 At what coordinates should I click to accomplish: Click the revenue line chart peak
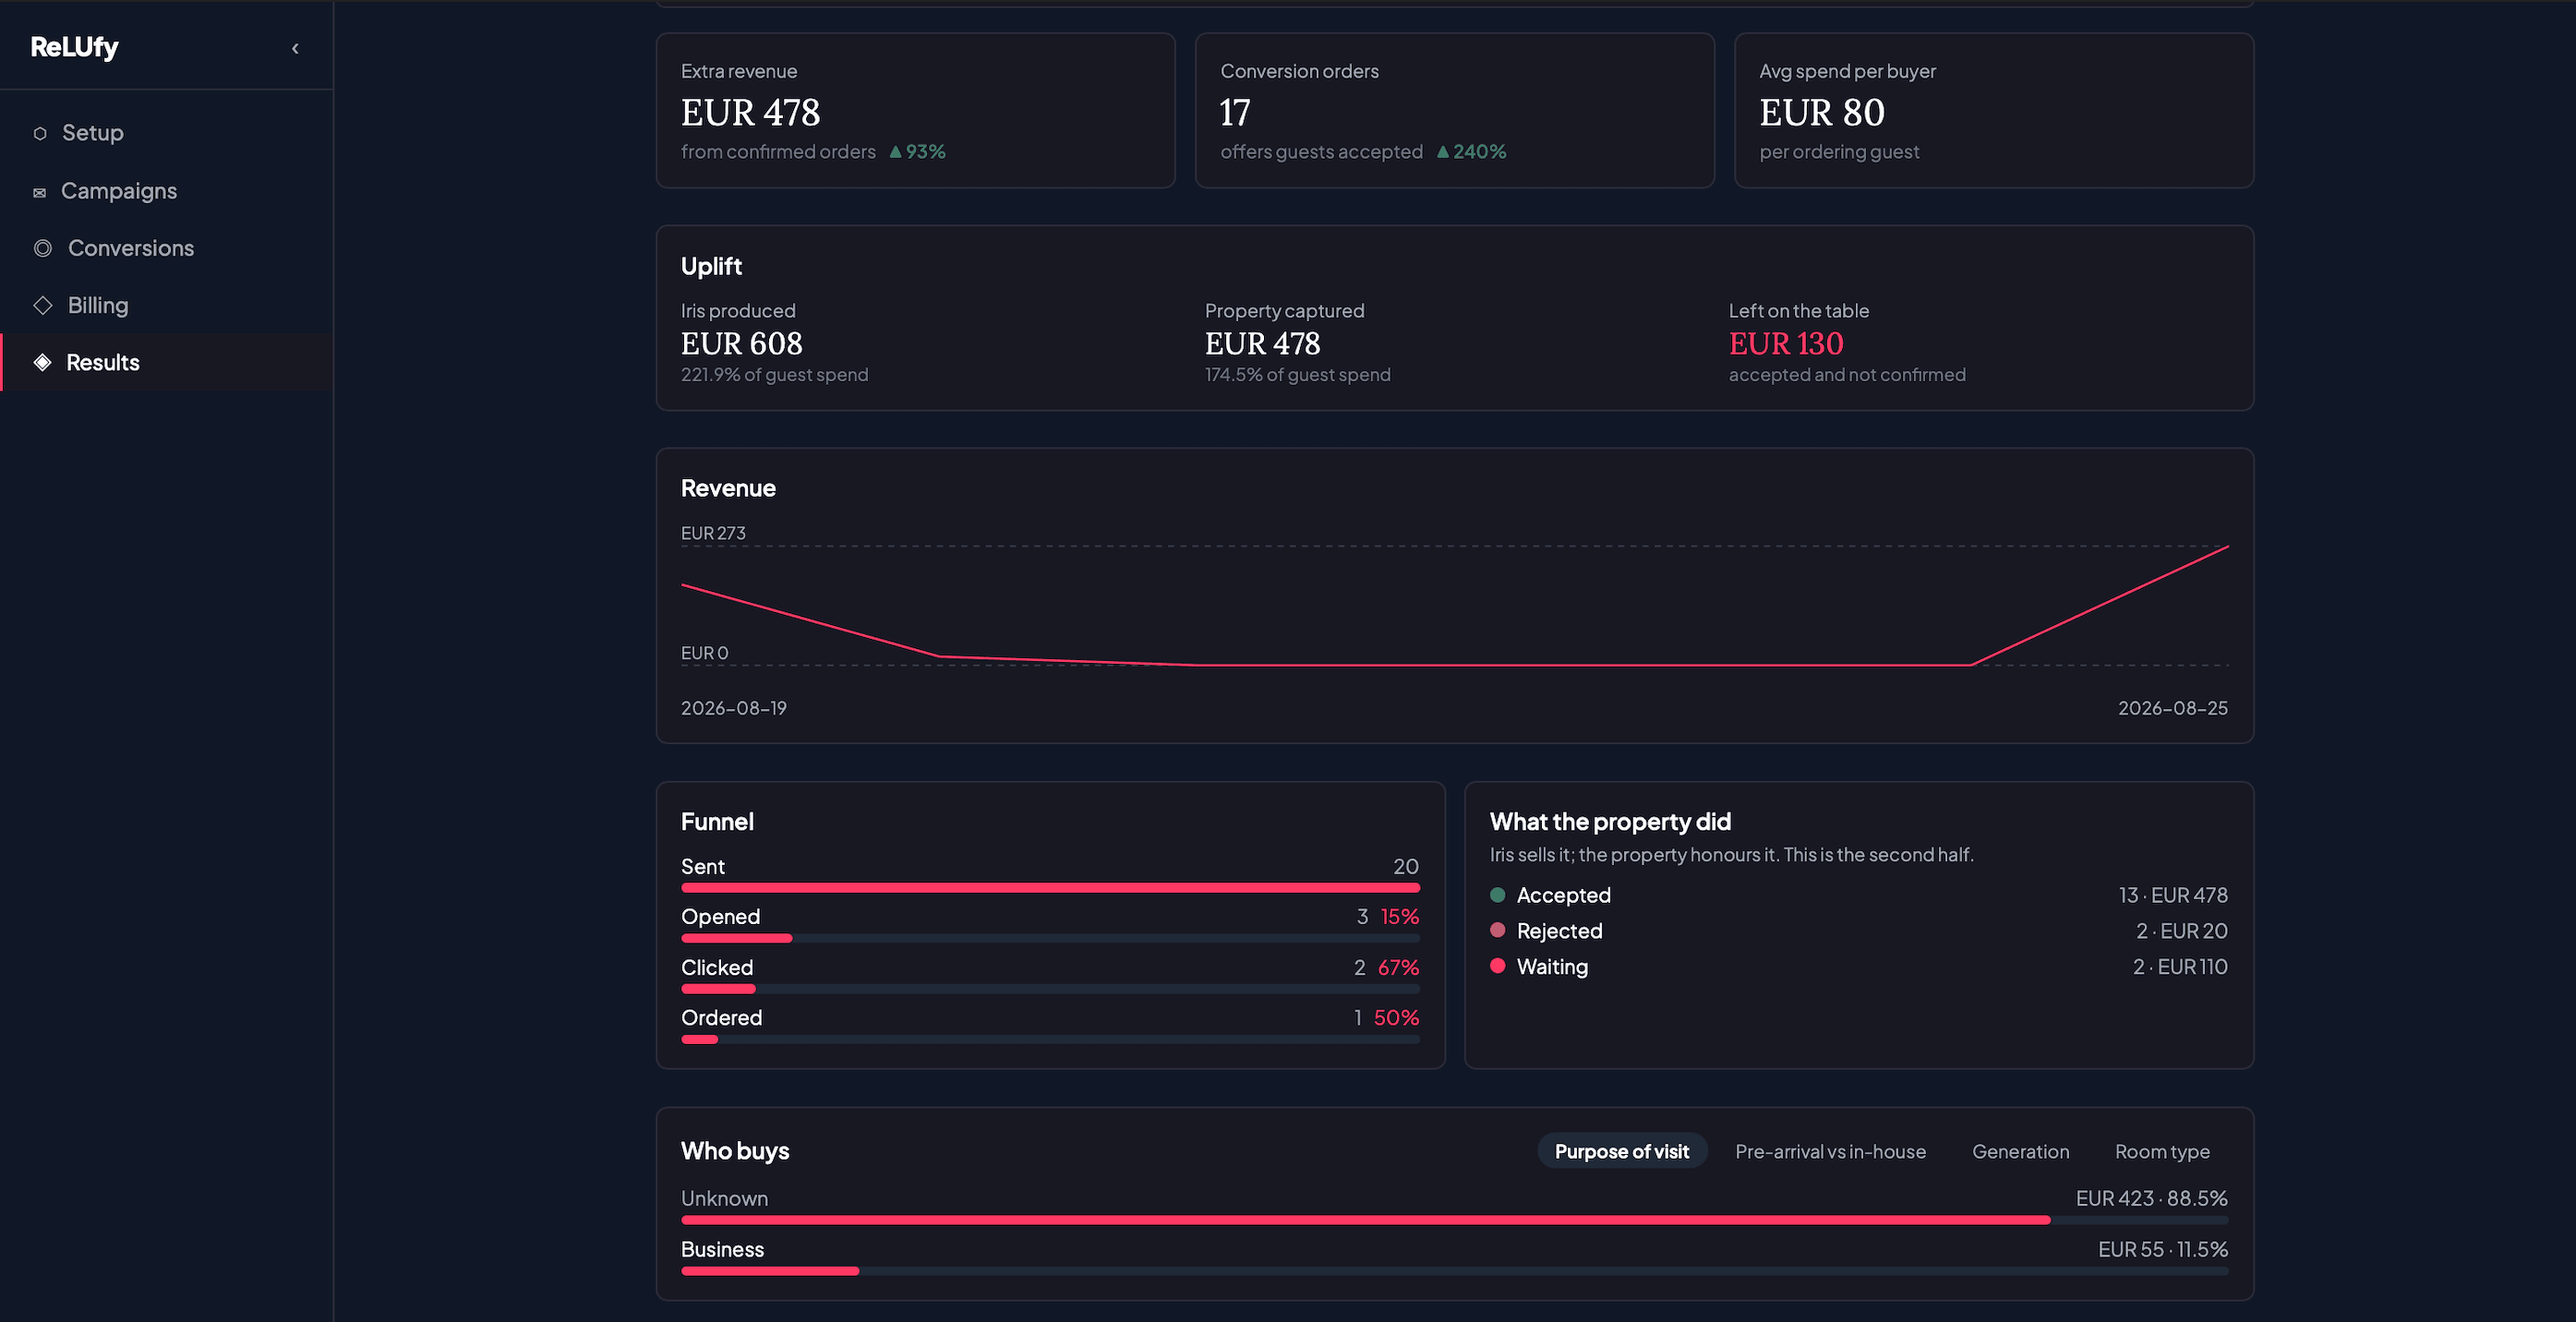coord(2226,547)
